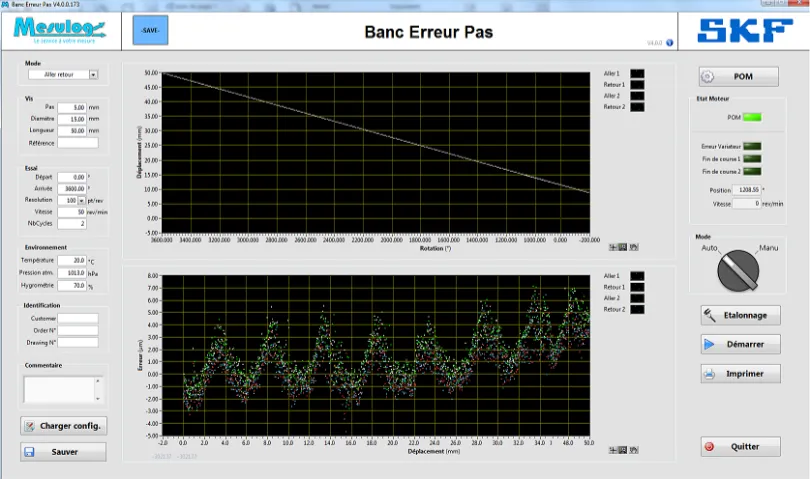Select the zoom tool in top graph palette
Screen dimensions: 810x479
coord(623,248)
